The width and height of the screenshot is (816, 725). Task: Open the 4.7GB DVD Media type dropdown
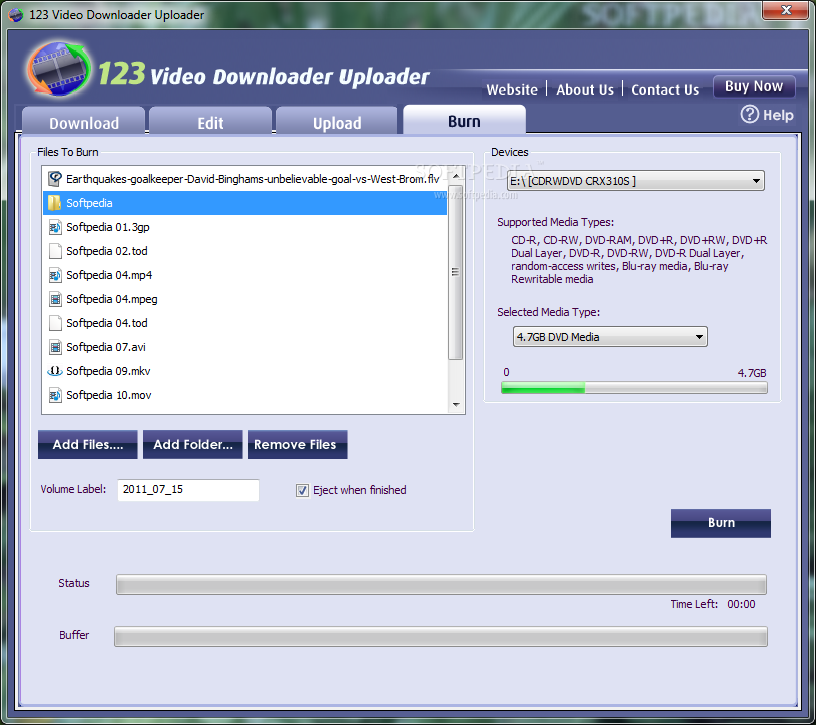[610, 337]
